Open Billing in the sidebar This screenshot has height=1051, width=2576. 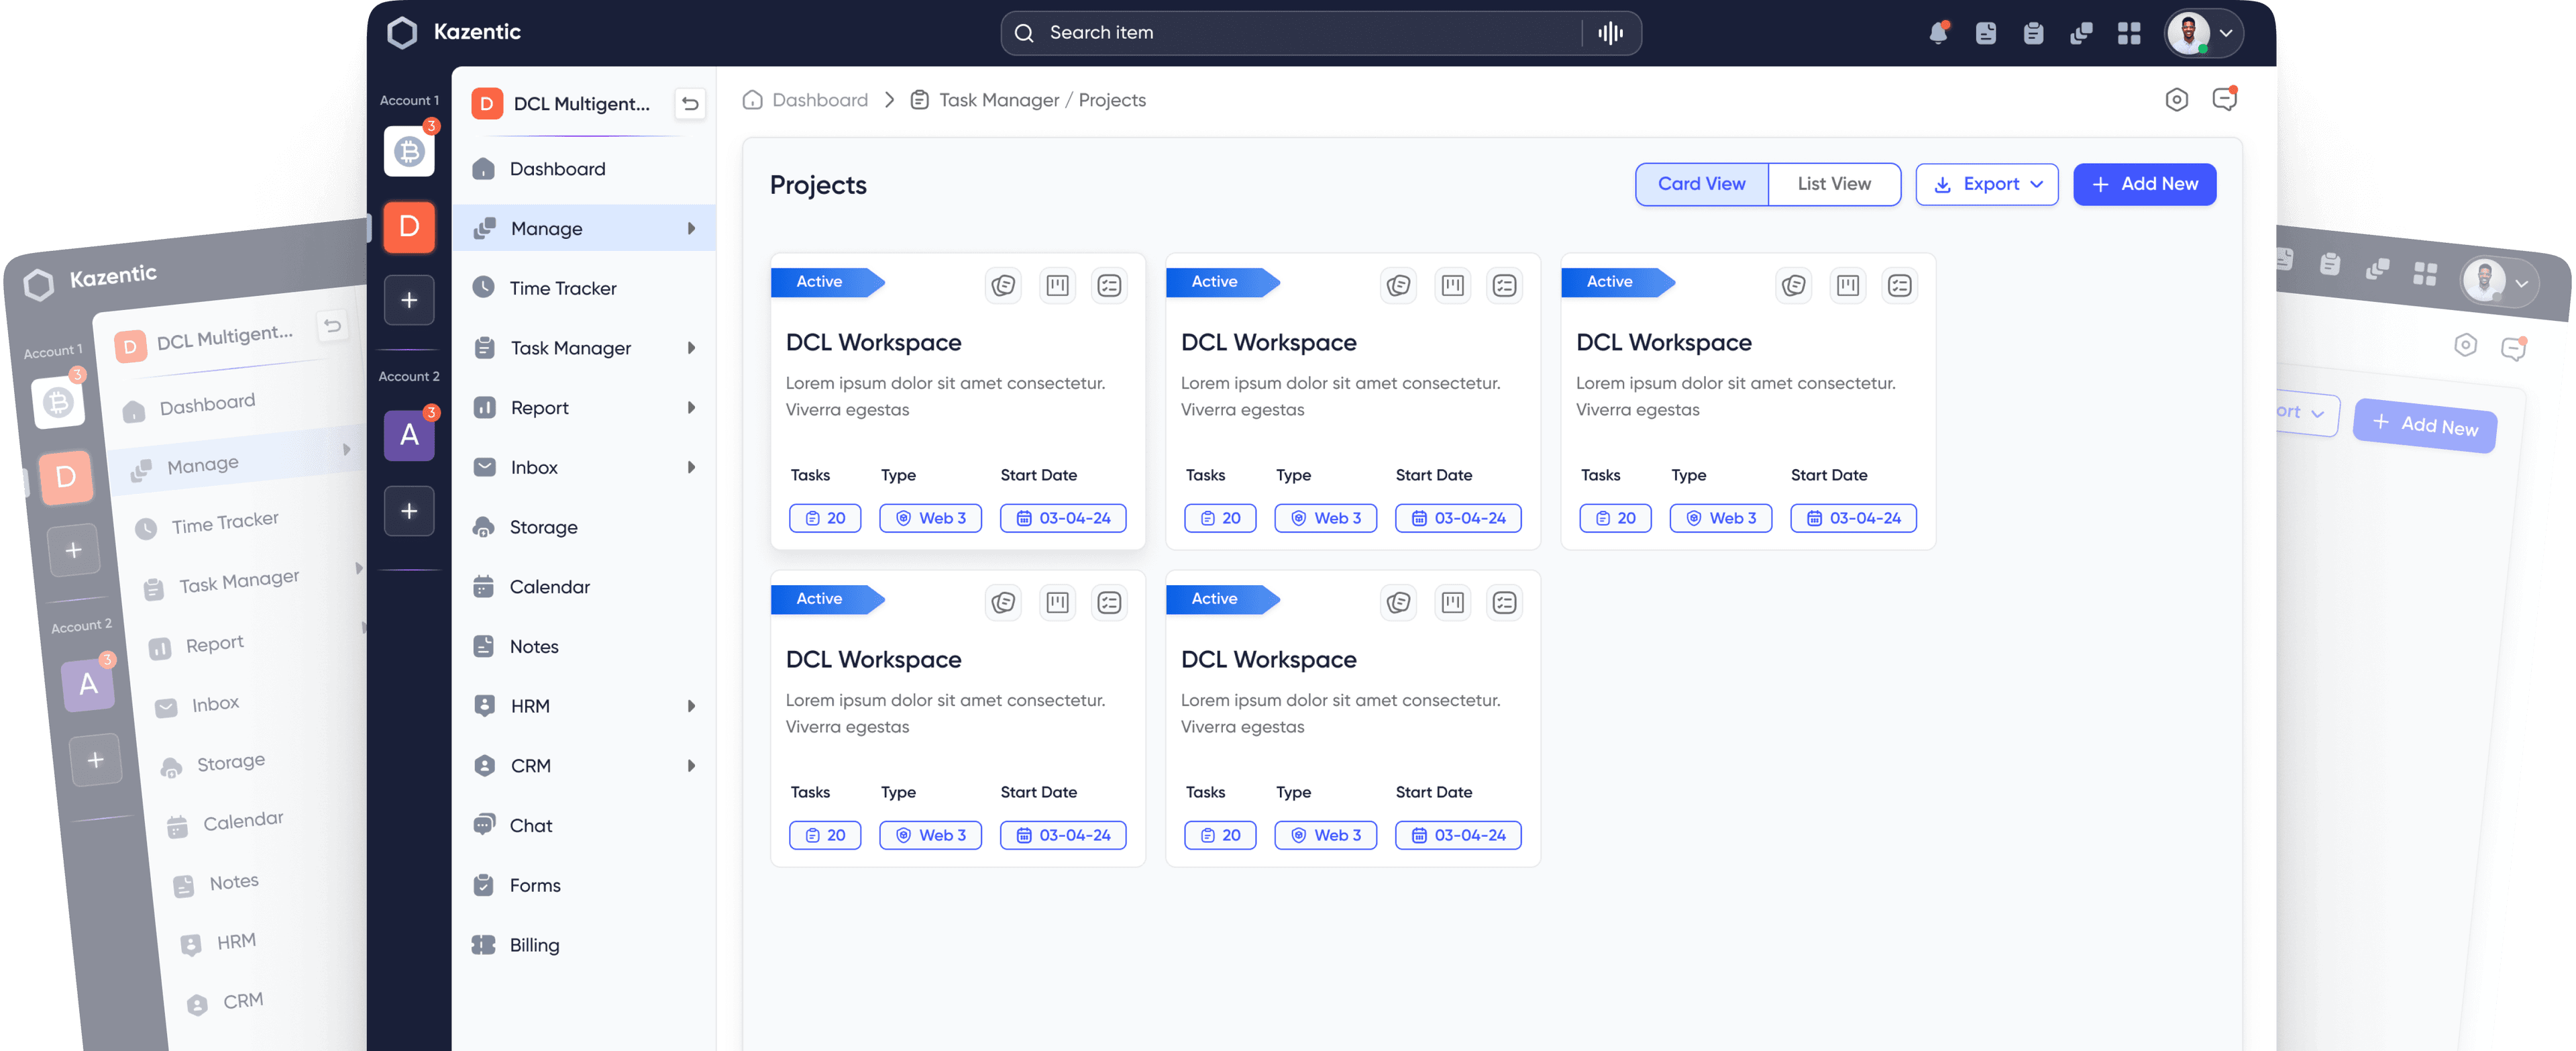[584, 945]
